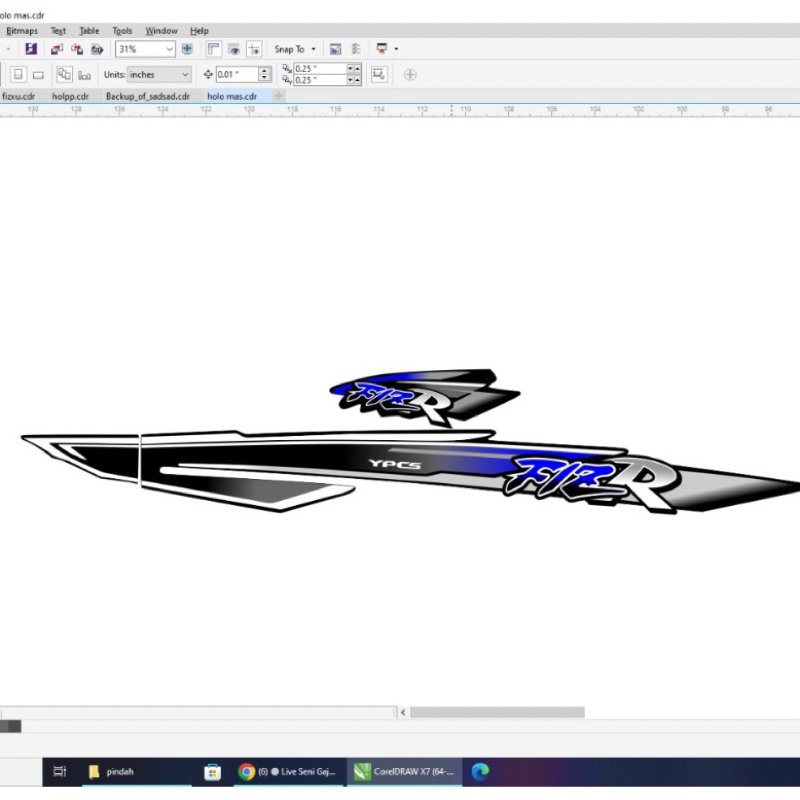Open the Help menu
This screenshot has height=800, width=800.
click(199, 31)
